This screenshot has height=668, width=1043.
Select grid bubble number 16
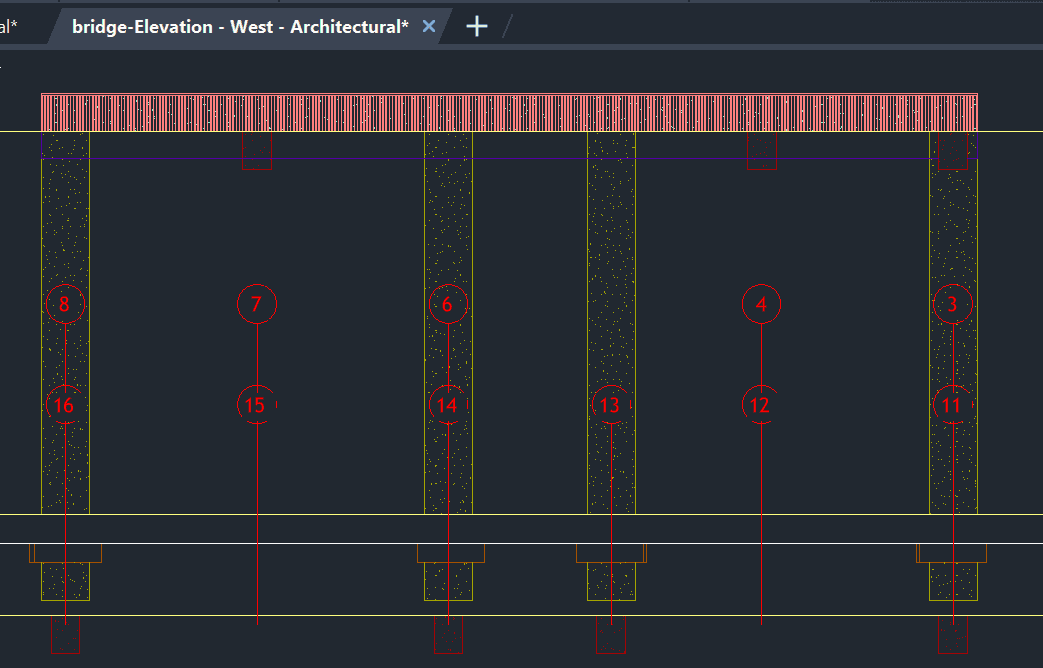[x=65, y=405]
